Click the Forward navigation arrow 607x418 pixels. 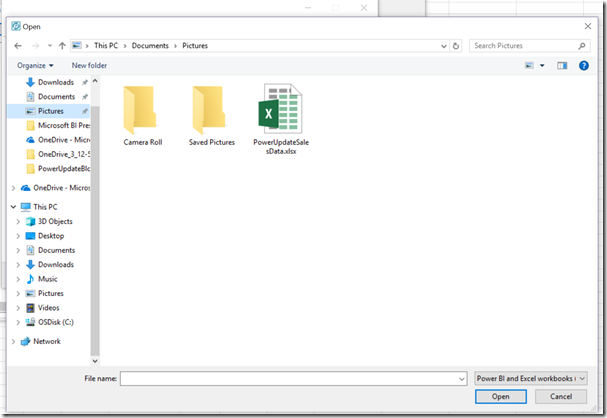pyautogui.click(x=35, y=46)
